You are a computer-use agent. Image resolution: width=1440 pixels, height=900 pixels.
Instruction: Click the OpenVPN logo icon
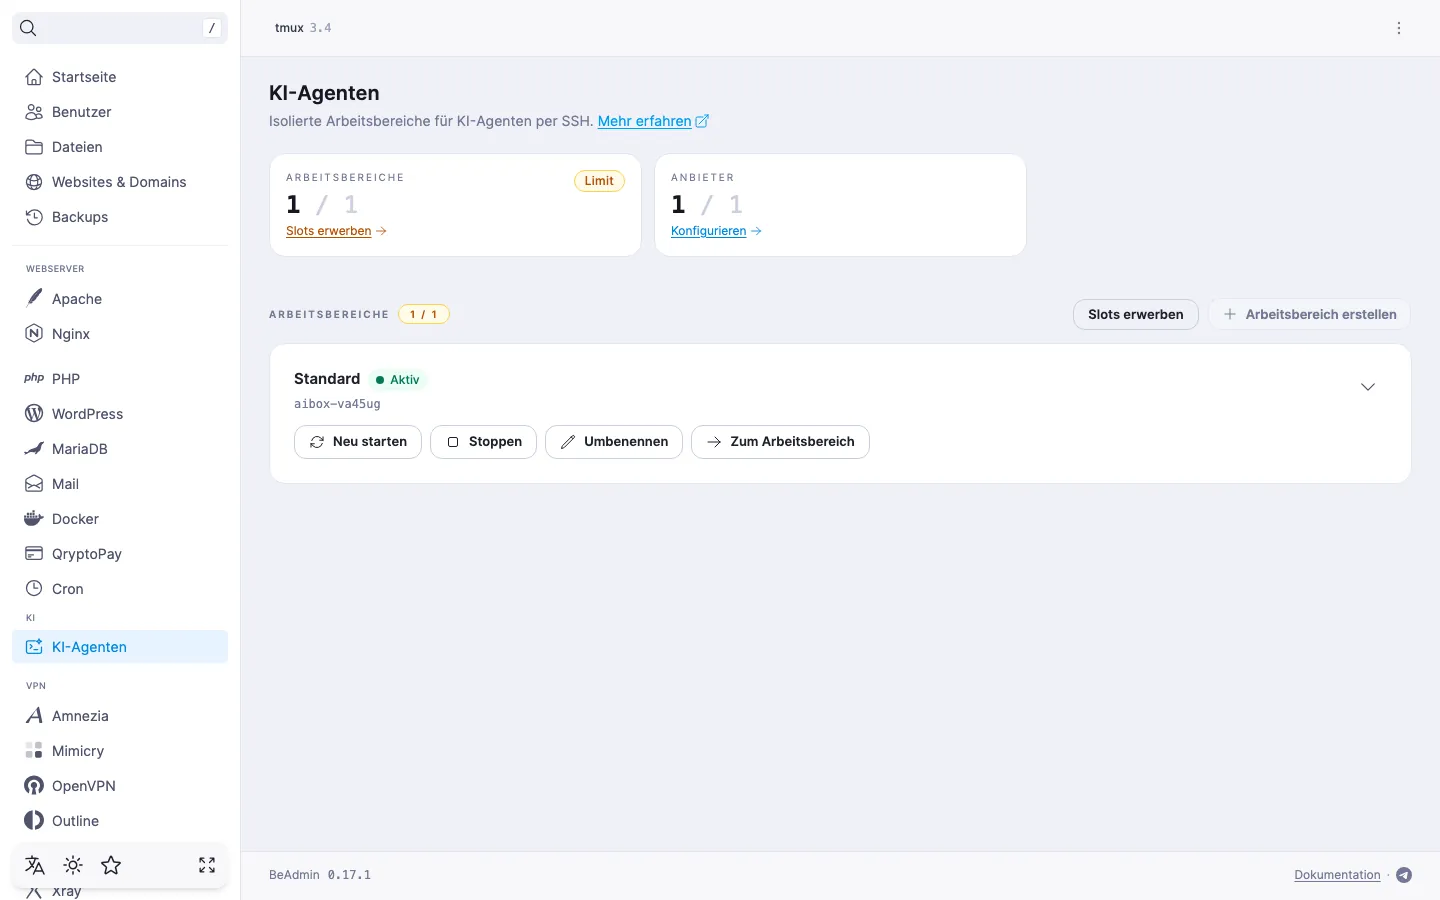click(34, 786)
